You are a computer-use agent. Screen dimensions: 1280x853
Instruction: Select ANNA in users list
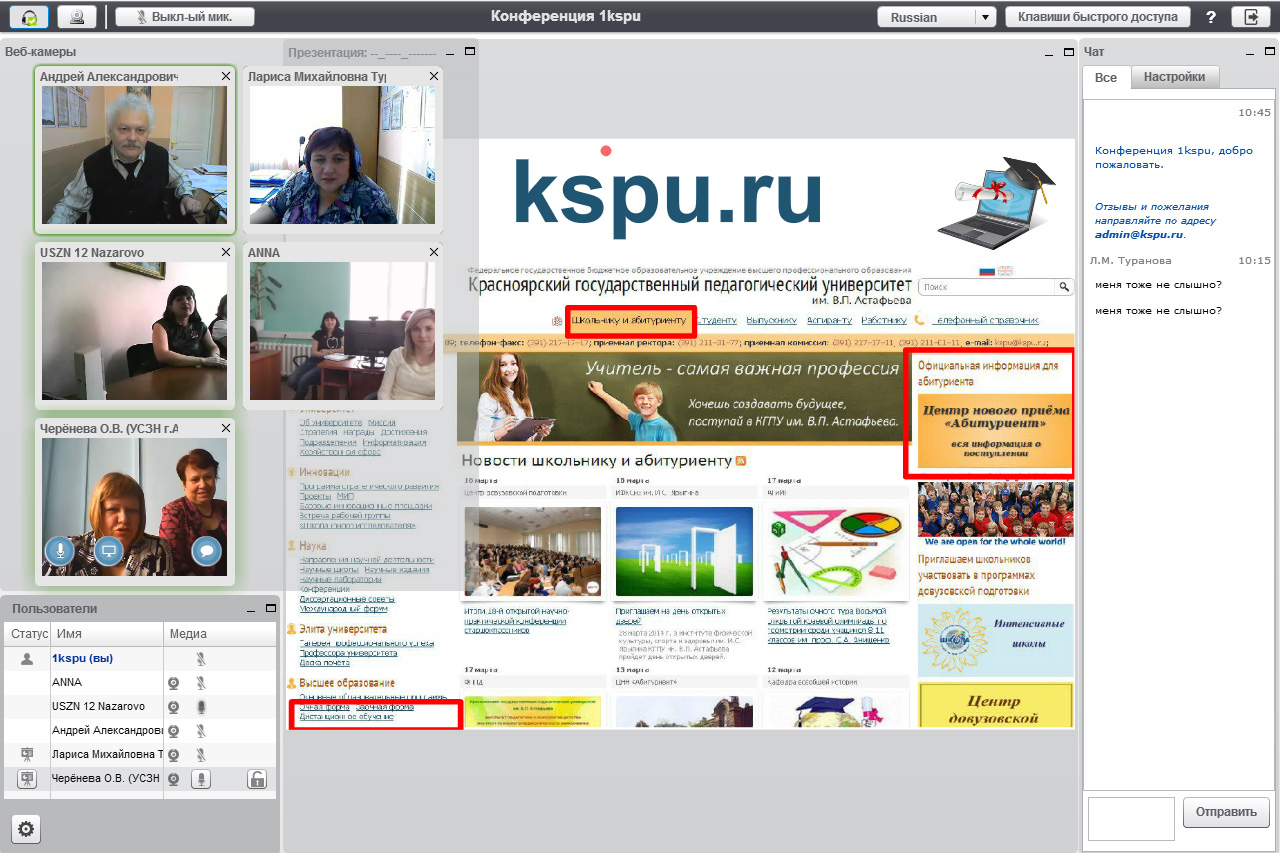(x=67, y=683)
